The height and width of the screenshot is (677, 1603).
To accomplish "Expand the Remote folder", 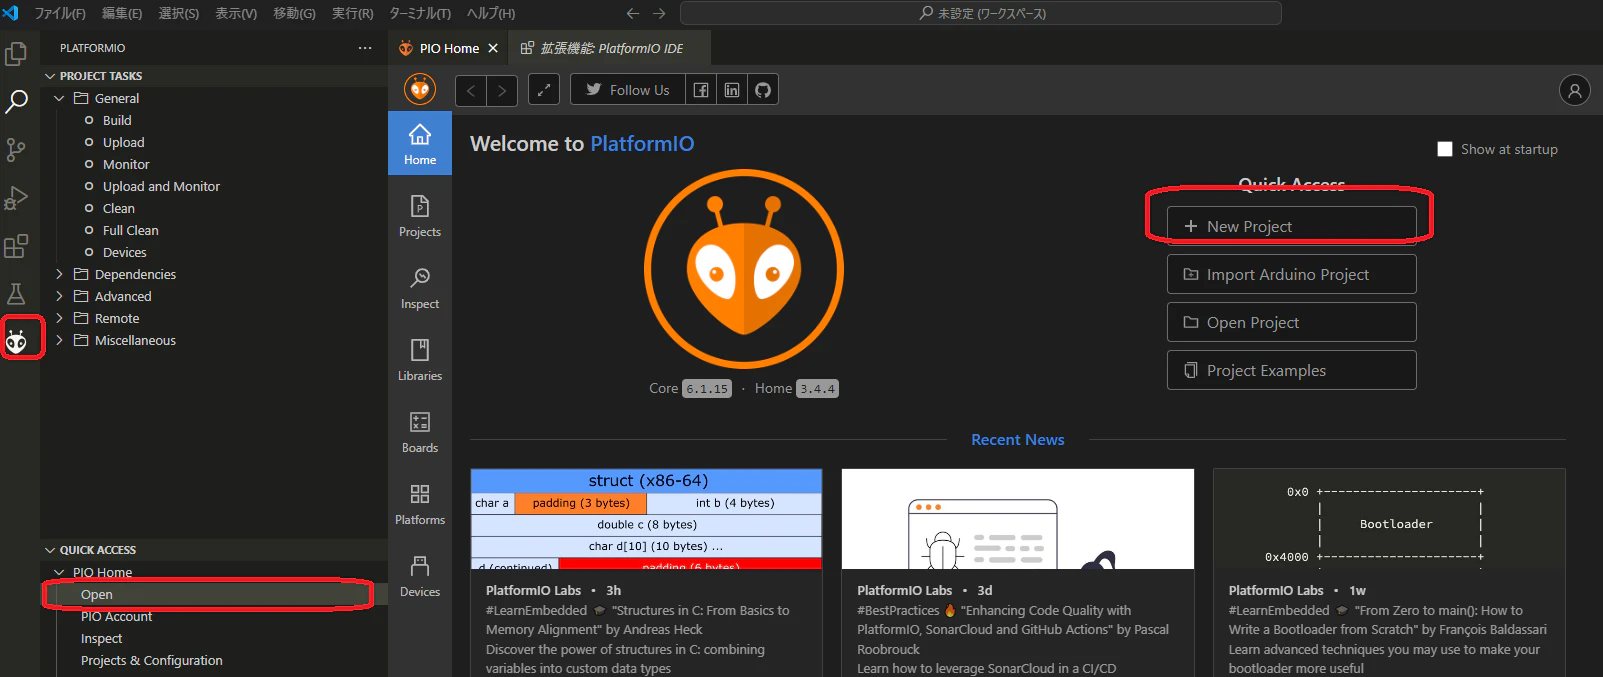I will click(59, 318).
